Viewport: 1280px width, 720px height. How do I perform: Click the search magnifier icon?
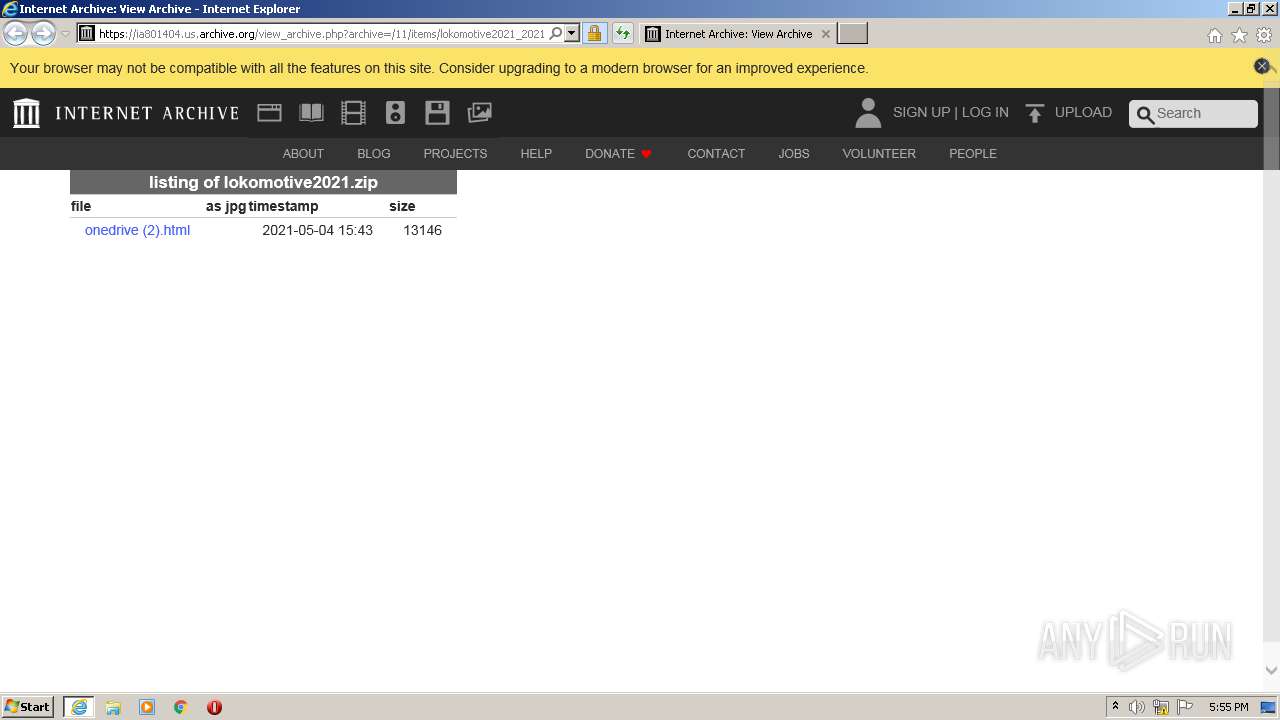(x=1145, y=114)
